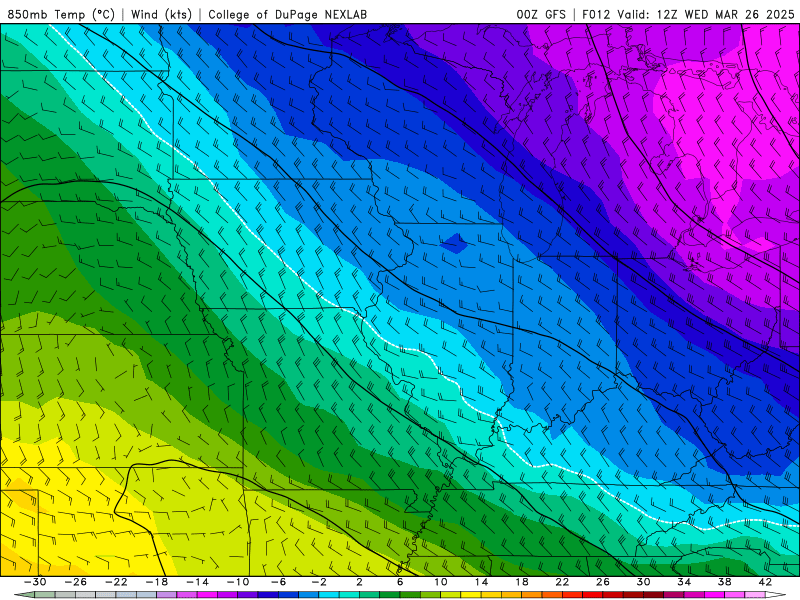The height and width of the screenshot is (600, 800).
Task: Click the legend value 30
Action: (643, 582)
